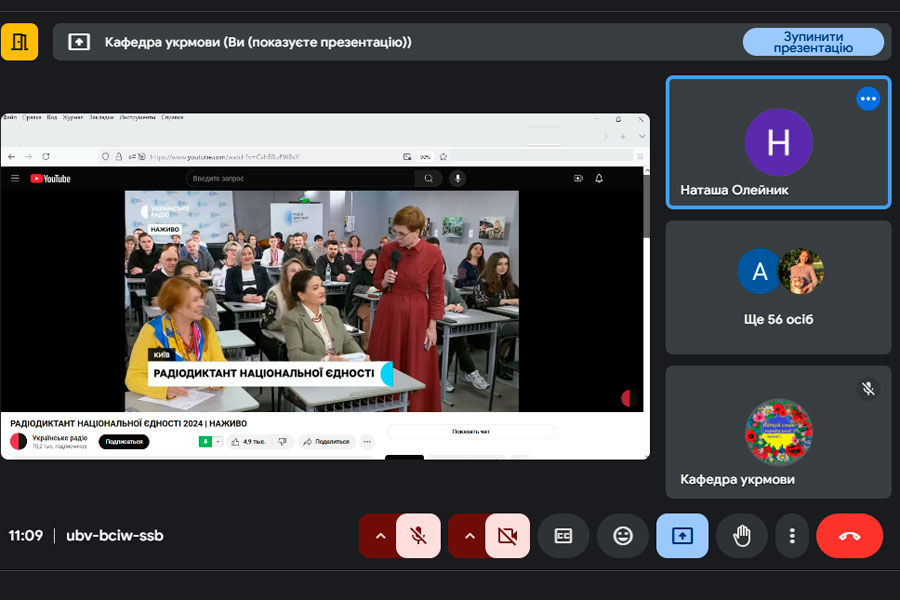This screenshot has height=600, width=900.
Task: Open options on Наташа Олейник tile
Action: pos(867,98)
